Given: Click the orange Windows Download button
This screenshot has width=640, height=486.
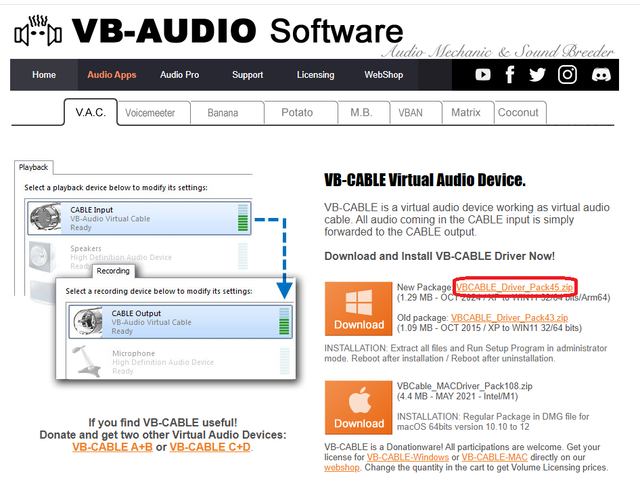Looking at the screenshot, I should pyautogui.click(x=359, y=309).
